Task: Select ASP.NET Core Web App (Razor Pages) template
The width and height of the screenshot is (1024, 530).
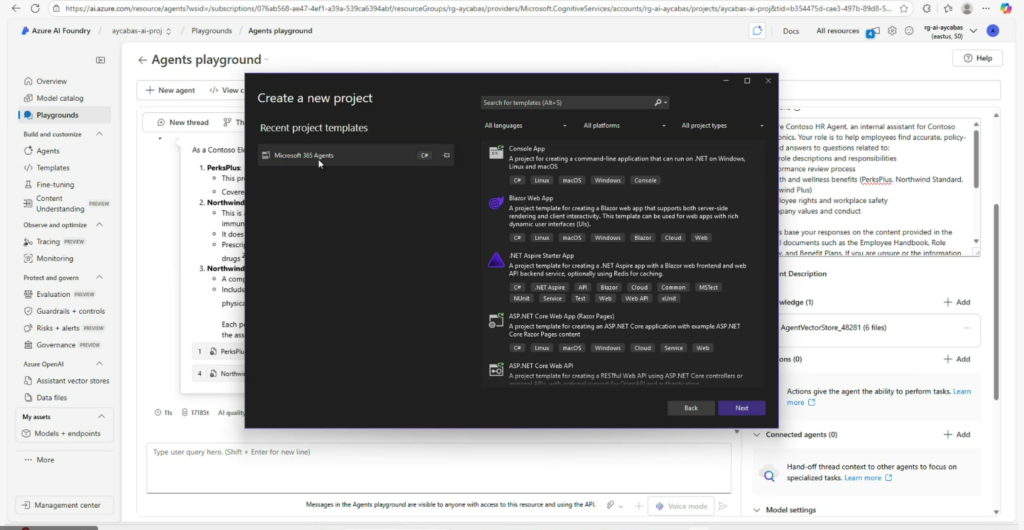Action: click(x=623, y=332)
